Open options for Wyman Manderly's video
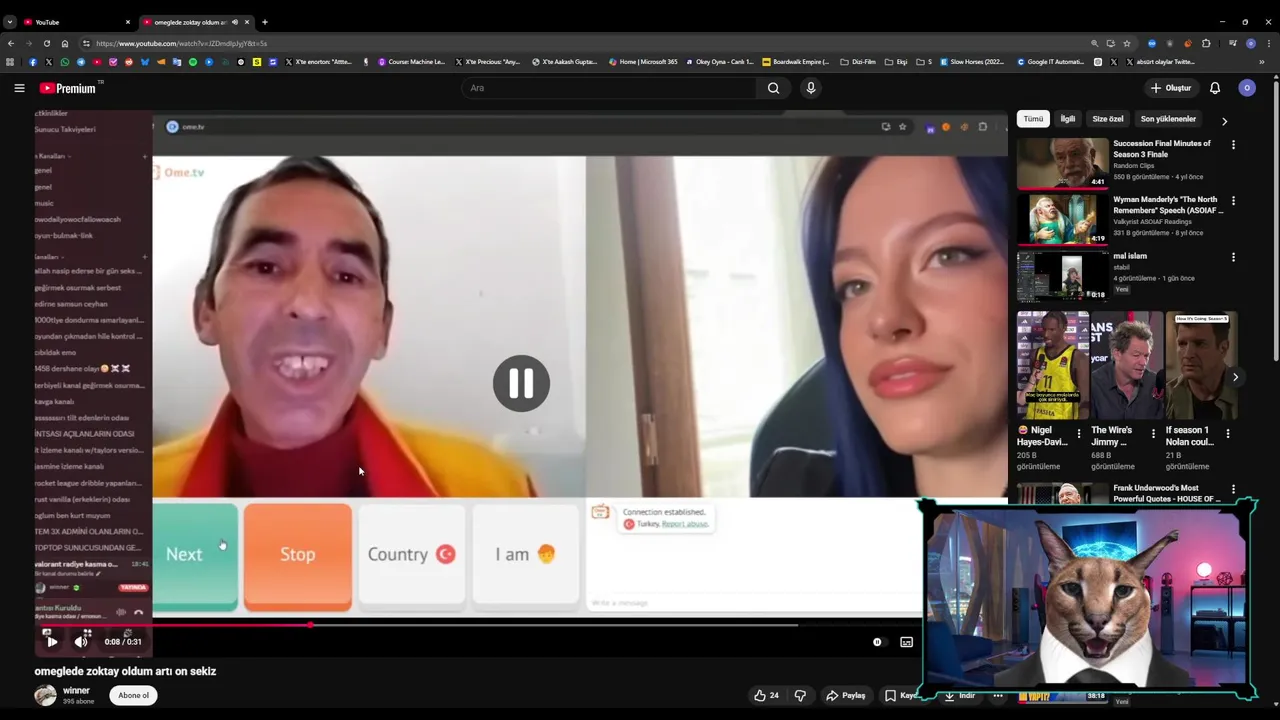This screenshot has height=720, width=1280. pyautogui.click(x=1233, y=201)
